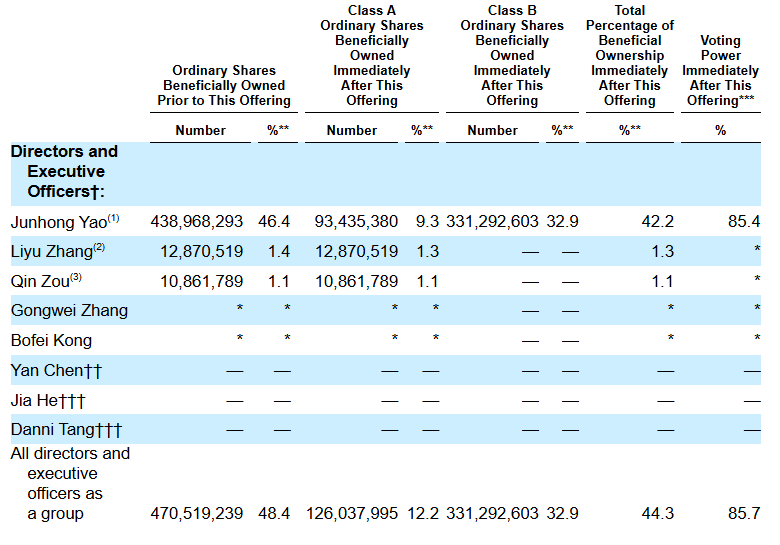The width and height of the screenshot is (780, 545).
Task: Select the 126,037,995 Class A group total
Action: tap(352, 513)
